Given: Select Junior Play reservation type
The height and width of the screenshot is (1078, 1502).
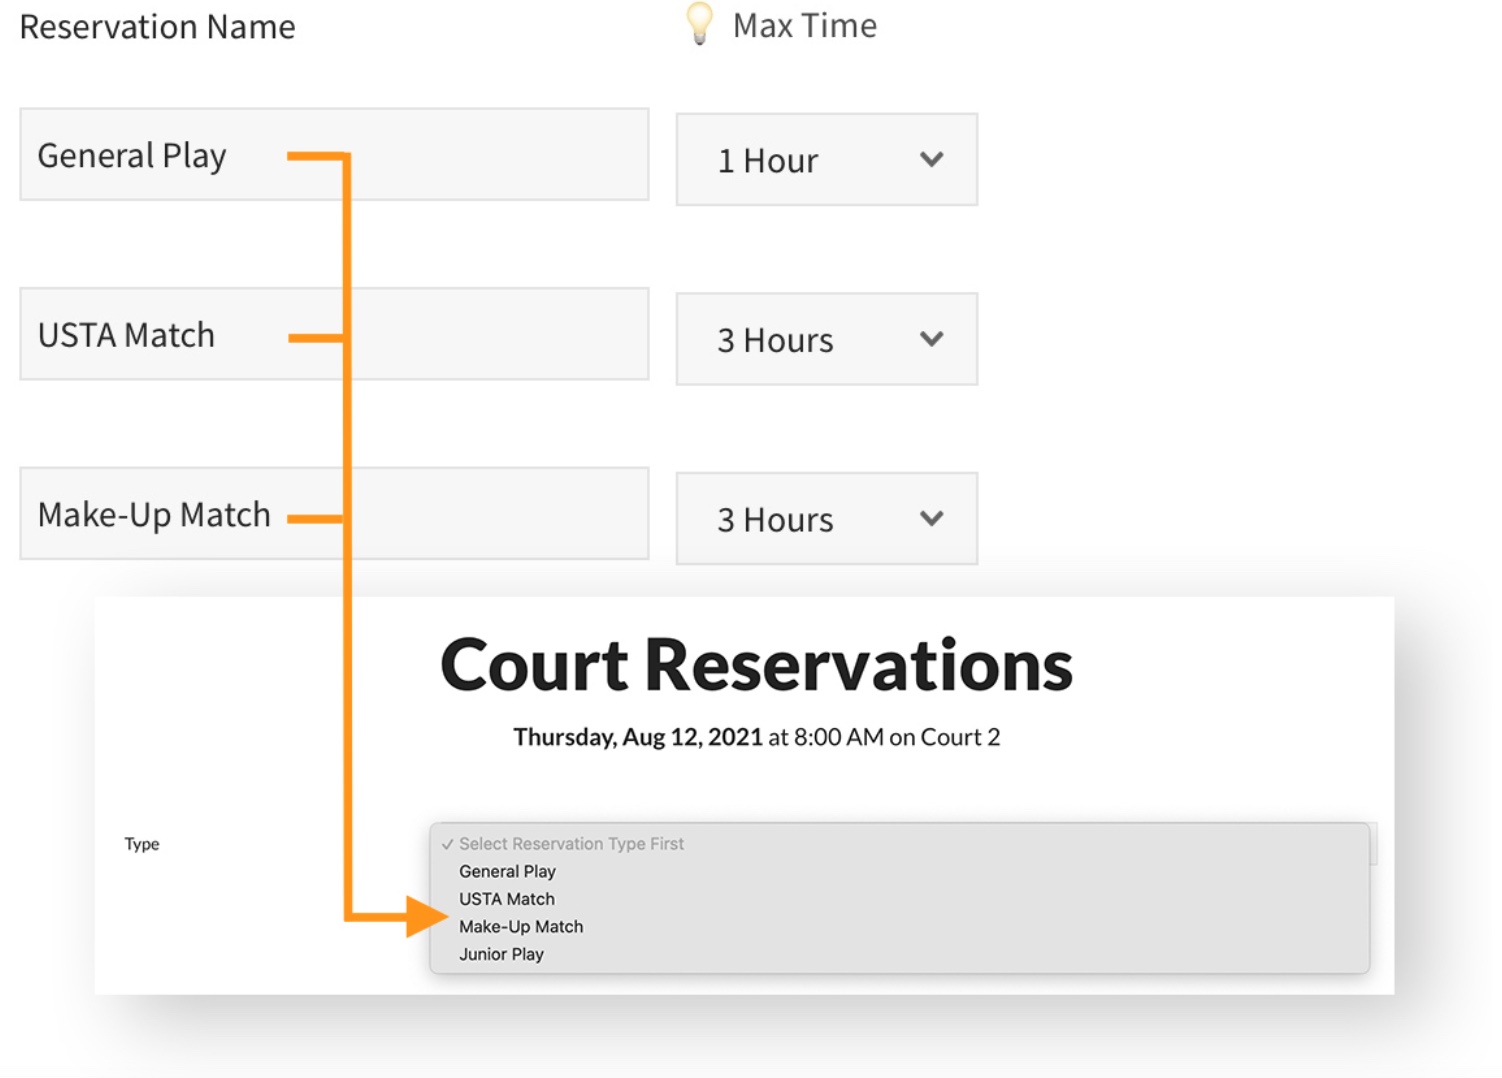Looking at the screenshot, I should point(501,954).
